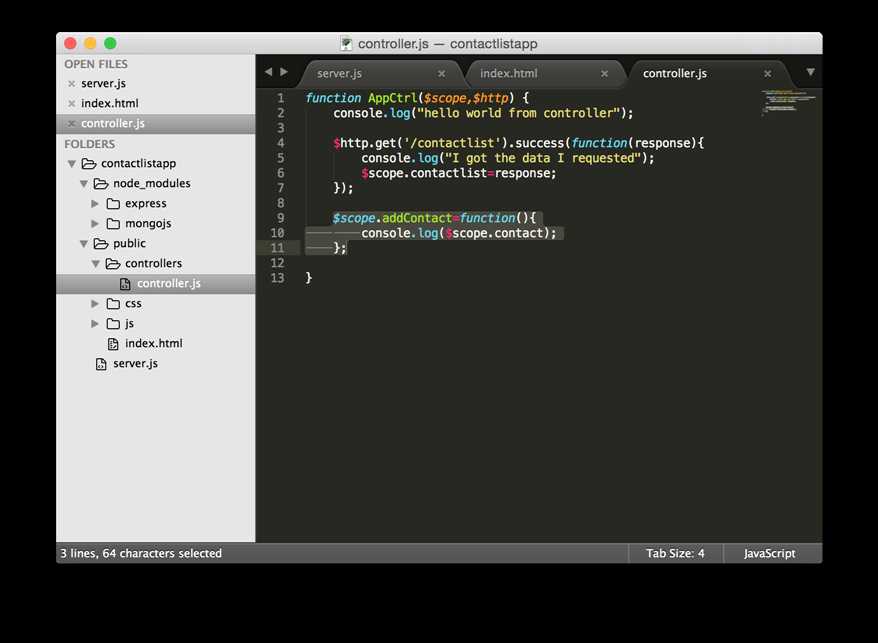
Task: Click line number 13 in the gutter
Action: tap(277, 278)
